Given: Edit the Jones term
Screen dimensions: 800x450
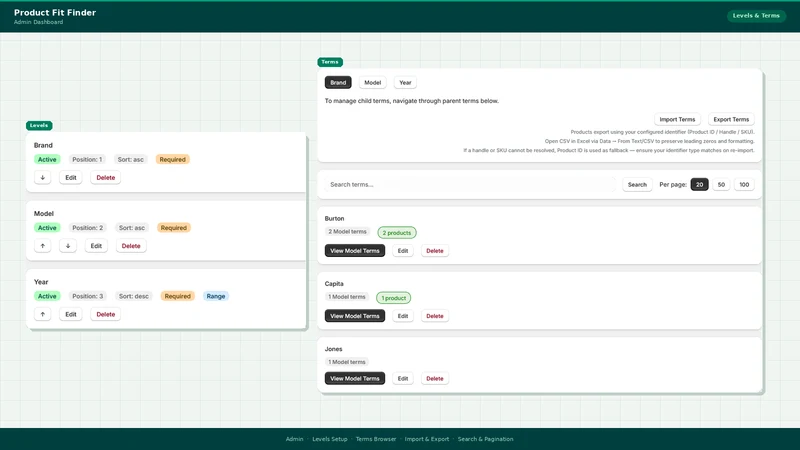Looking at the screenshot, I should point(403,379).
